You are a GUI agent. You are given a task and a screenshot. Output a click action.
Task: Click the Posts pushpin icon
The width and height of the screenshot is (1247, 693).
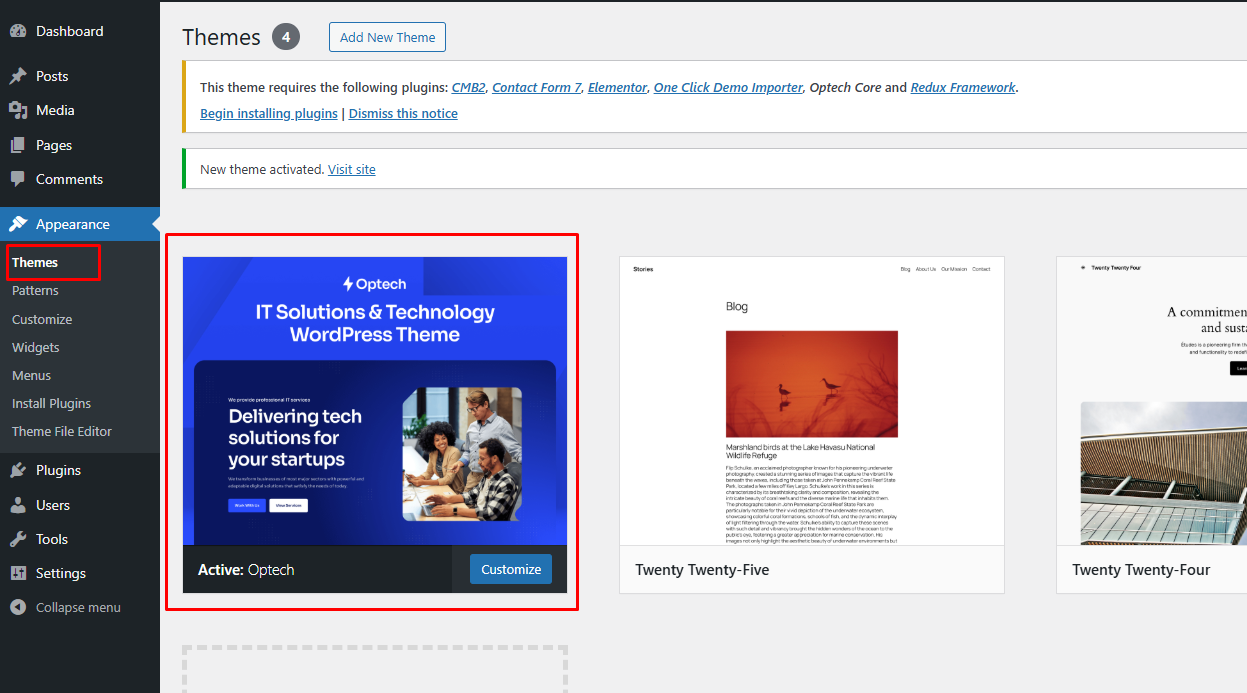(x=18, y=76)
